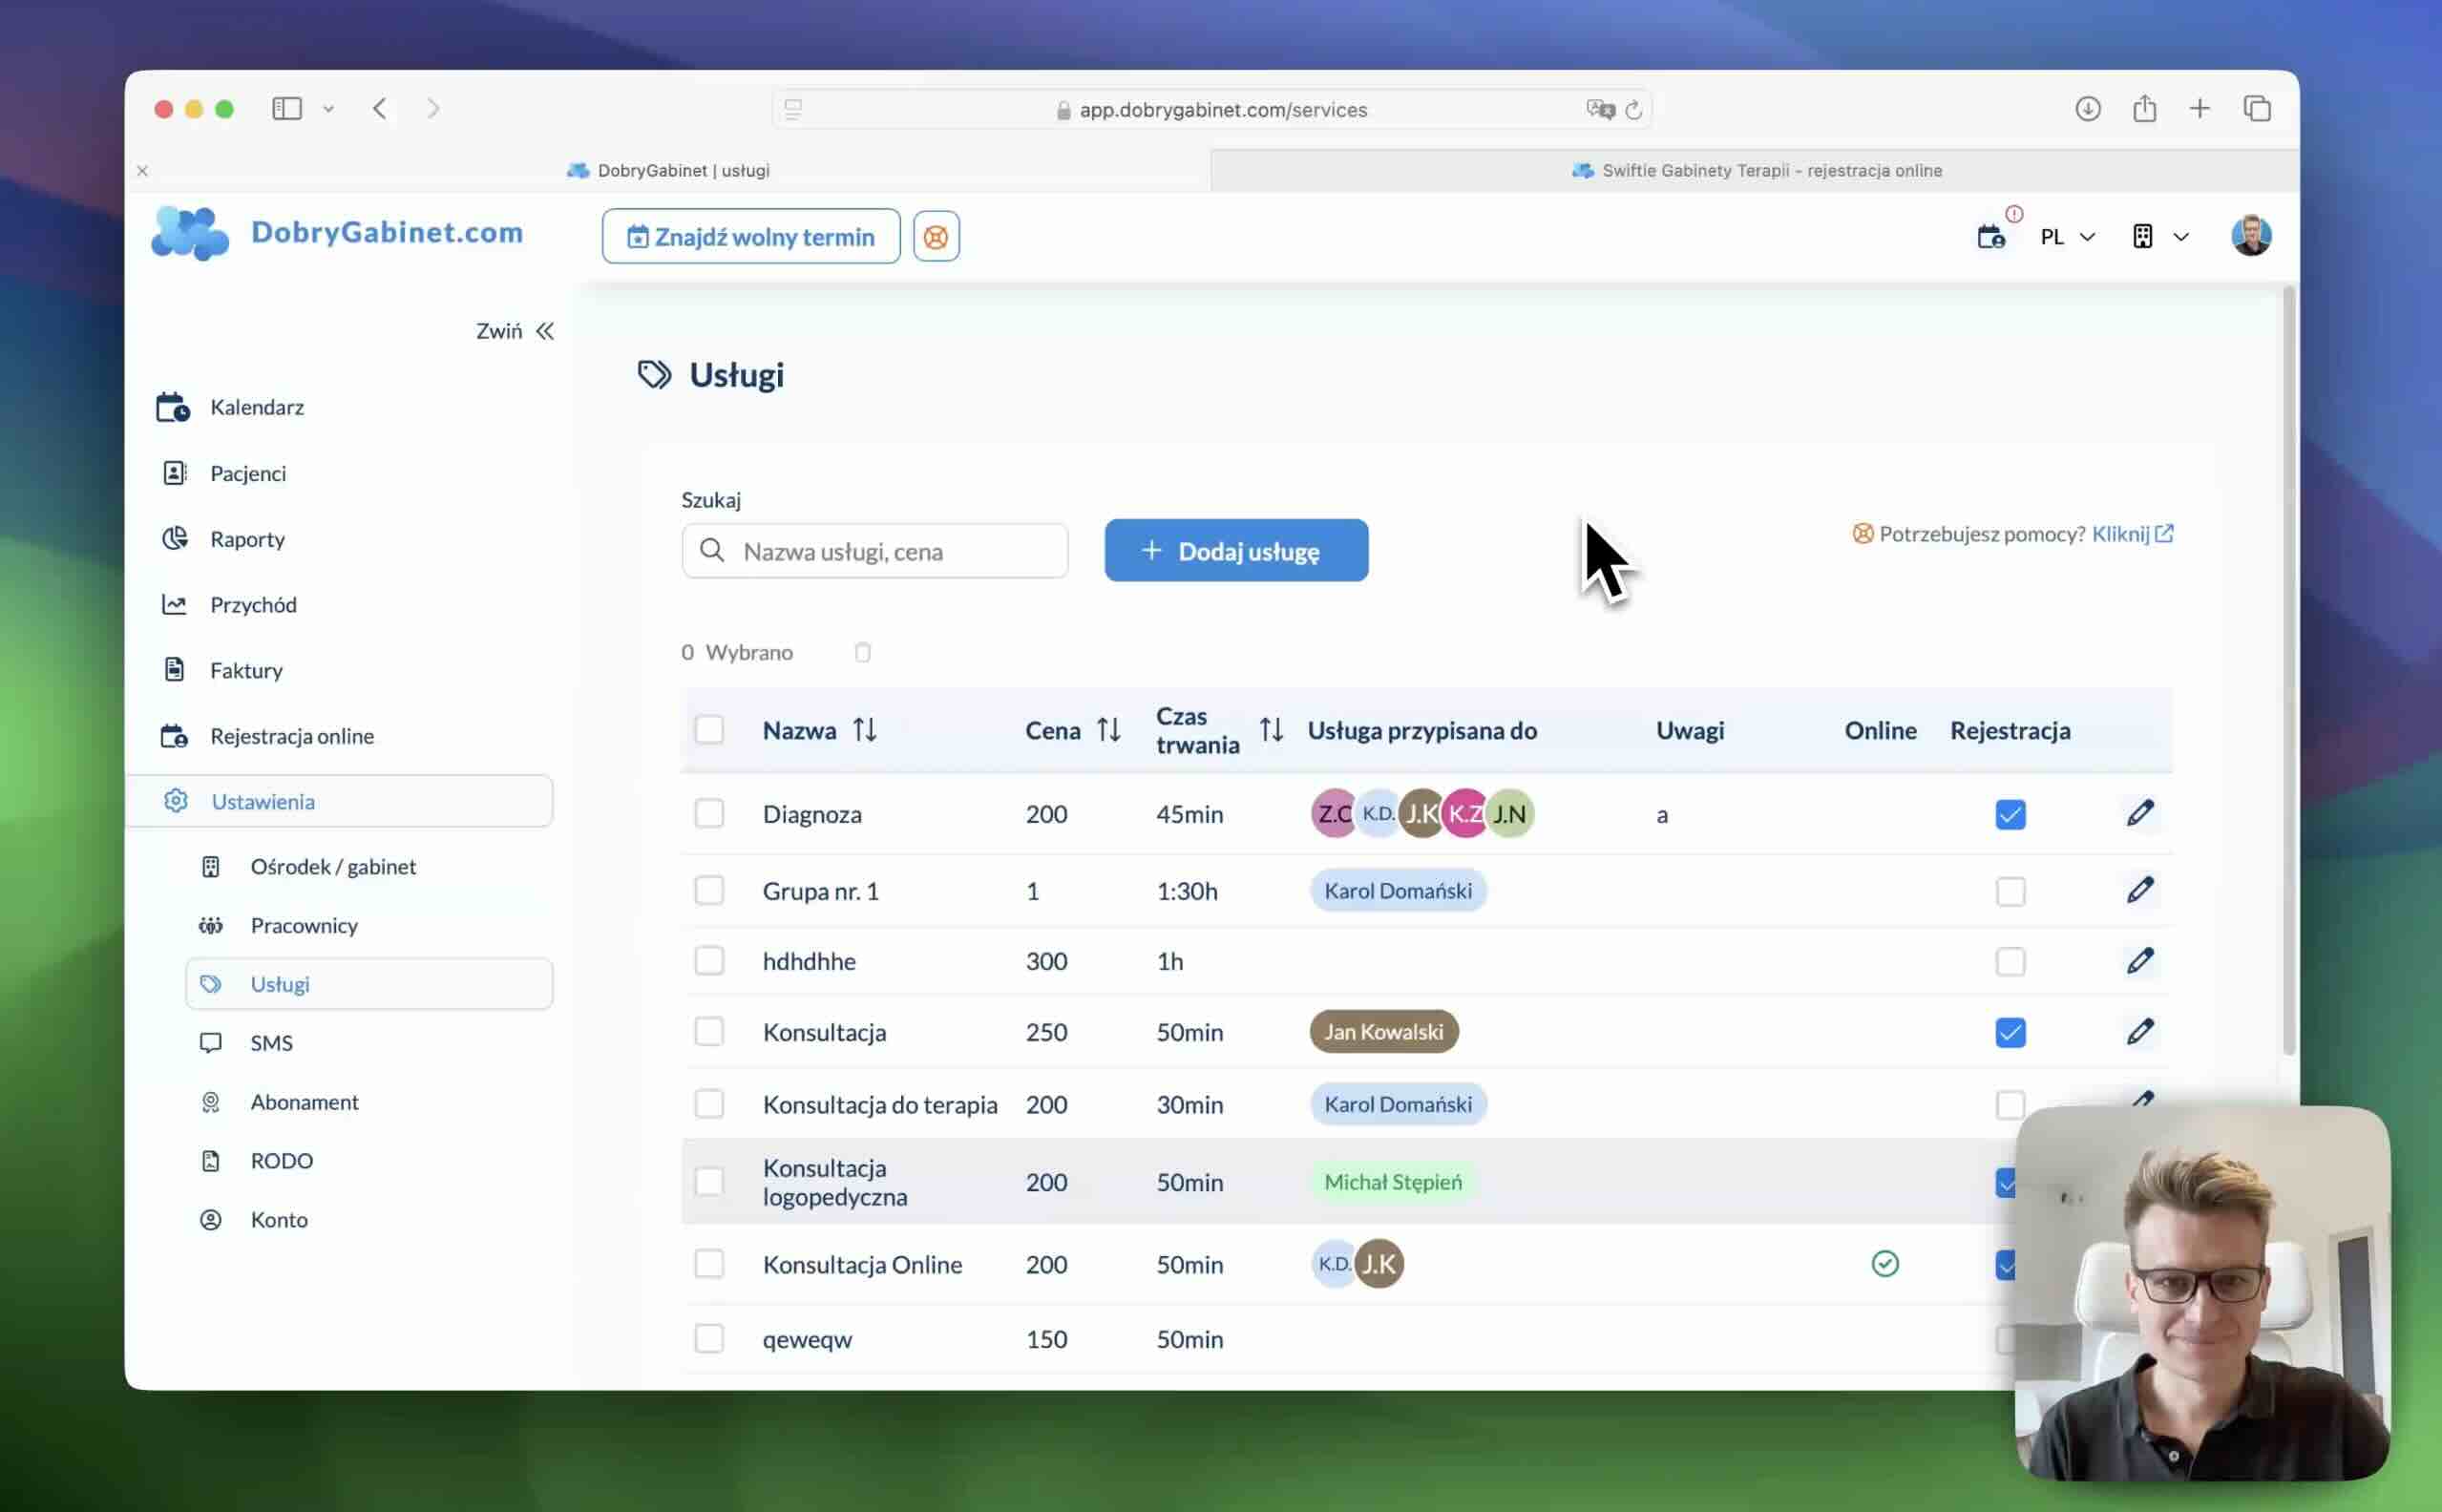Click the calendar notification icon in header

[1990, 237]
